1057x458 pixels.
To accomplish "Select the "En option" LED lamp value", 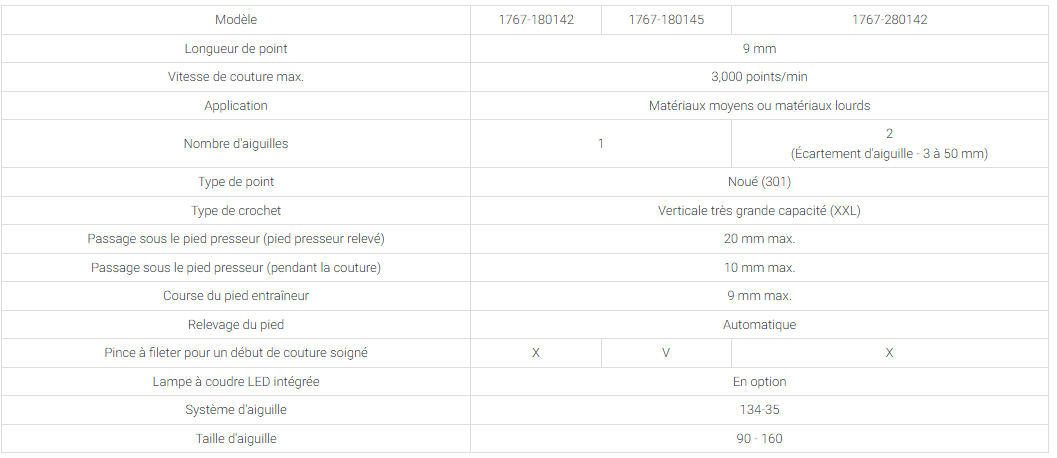I will [x=759, y=382].
